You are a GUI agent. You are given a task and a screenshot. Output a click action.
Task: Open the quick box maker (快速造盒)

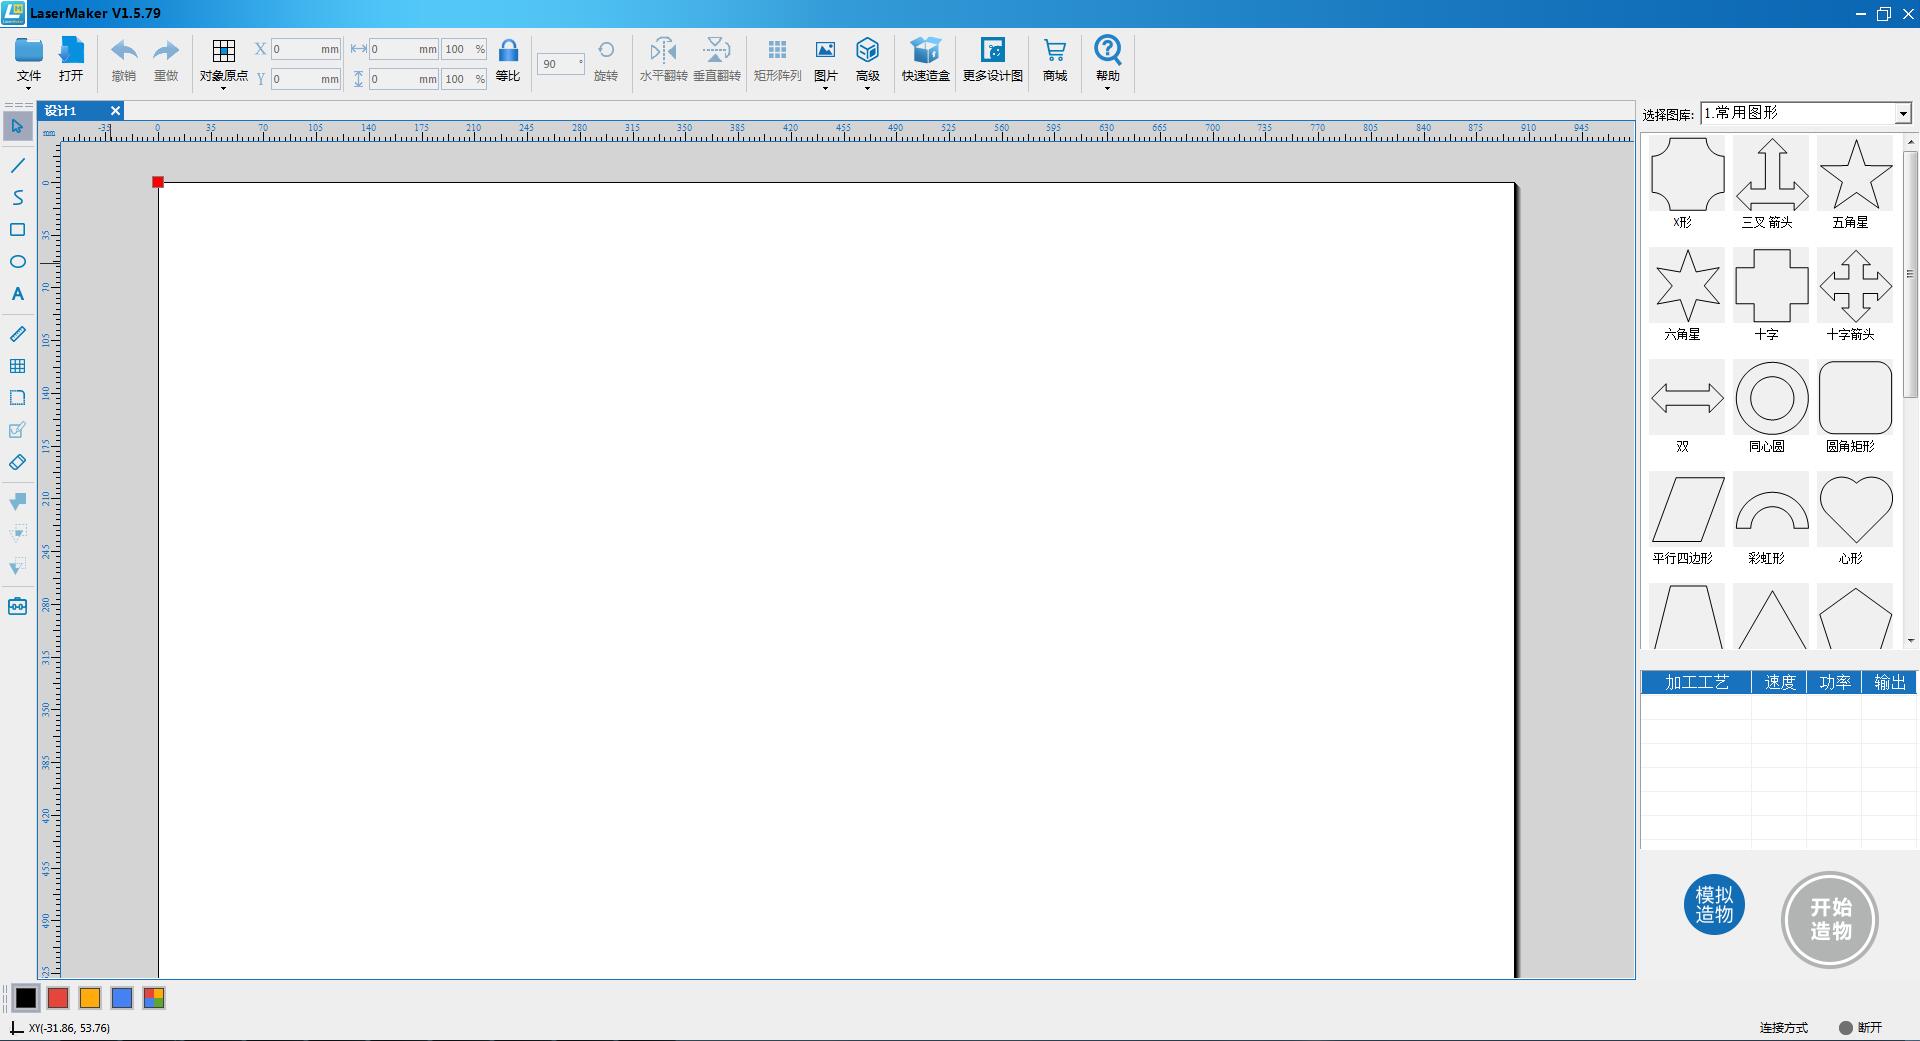pyautogui.click(x=925, y=60)
